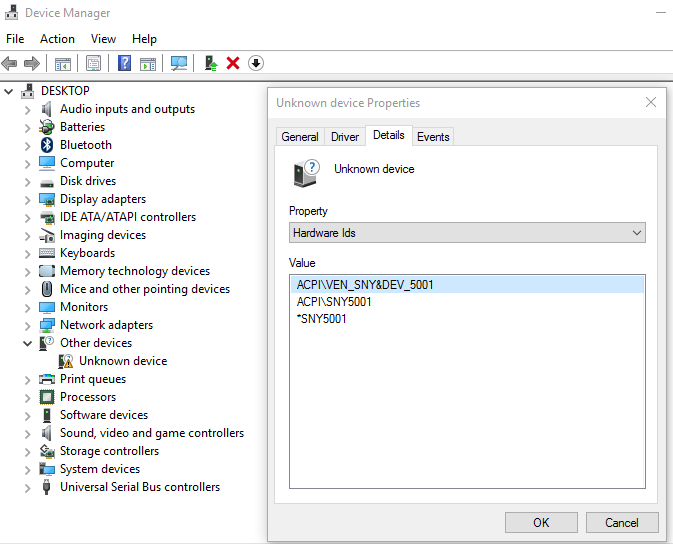
Task: Toggle the console tree pane icon
Action: pyautogui.click(x=63, y=64)
